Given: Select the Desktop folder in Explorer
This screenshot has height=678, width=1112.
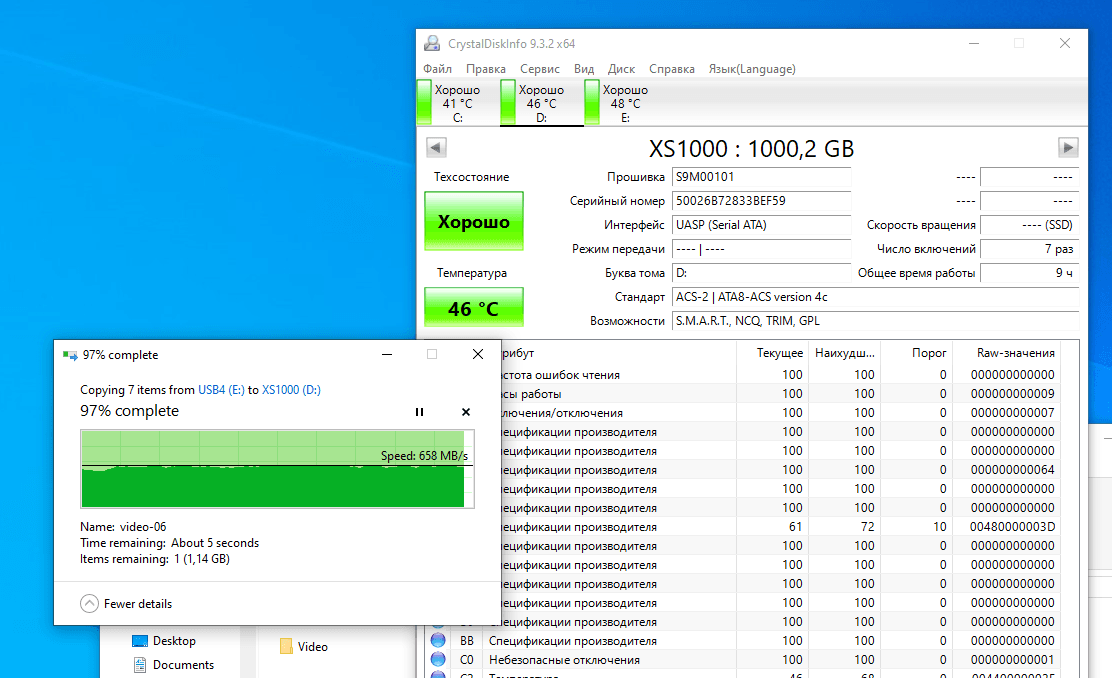Looking at the screenshot, I should coord(165,641).
